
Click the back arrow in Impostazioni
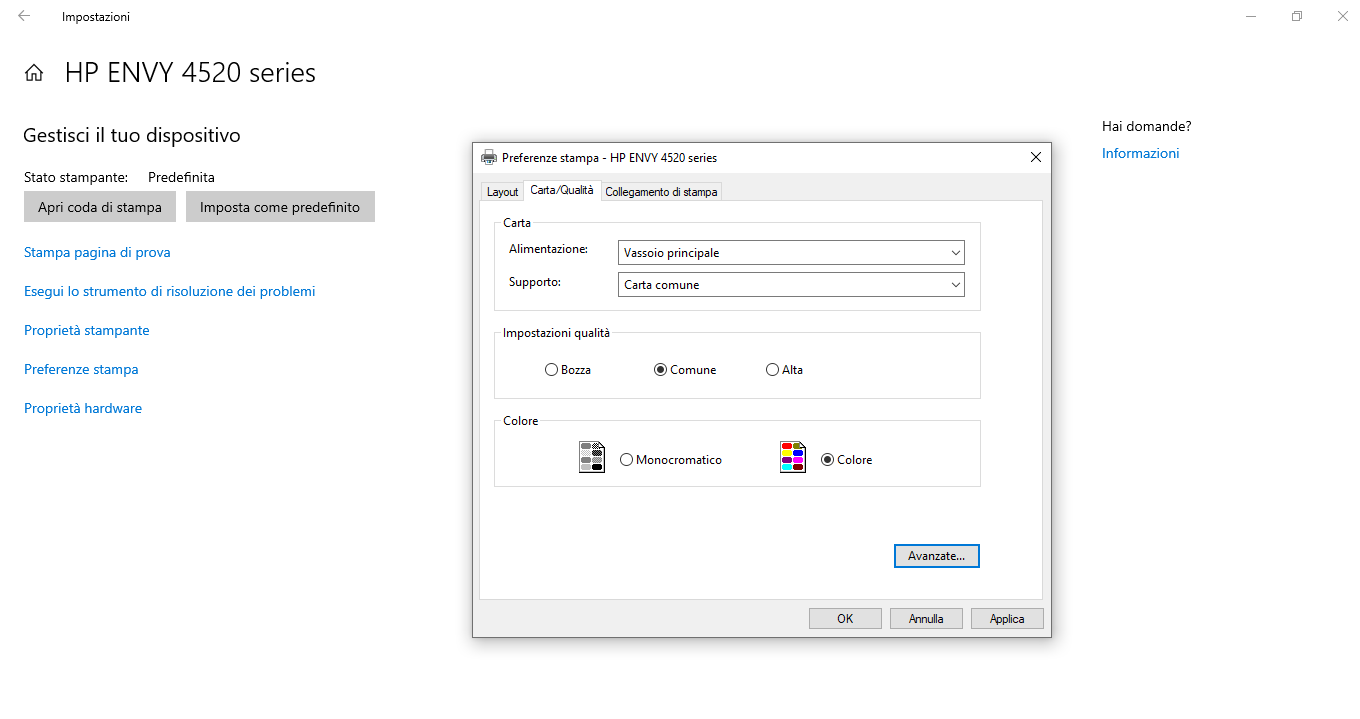coord(22,15)
